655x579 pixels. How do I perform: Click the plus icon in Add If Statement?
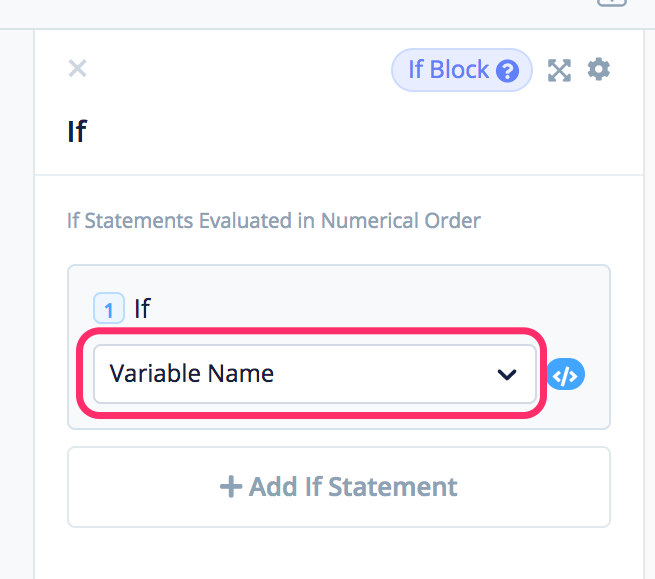point(231,487)
